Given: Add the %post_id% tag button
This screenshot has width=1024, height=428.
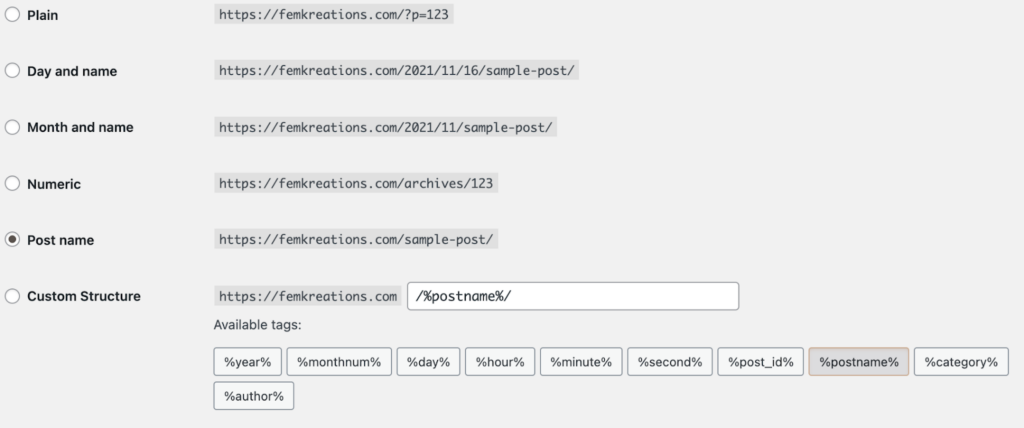Looking at the screenshot, I should (x=760, y=362).
